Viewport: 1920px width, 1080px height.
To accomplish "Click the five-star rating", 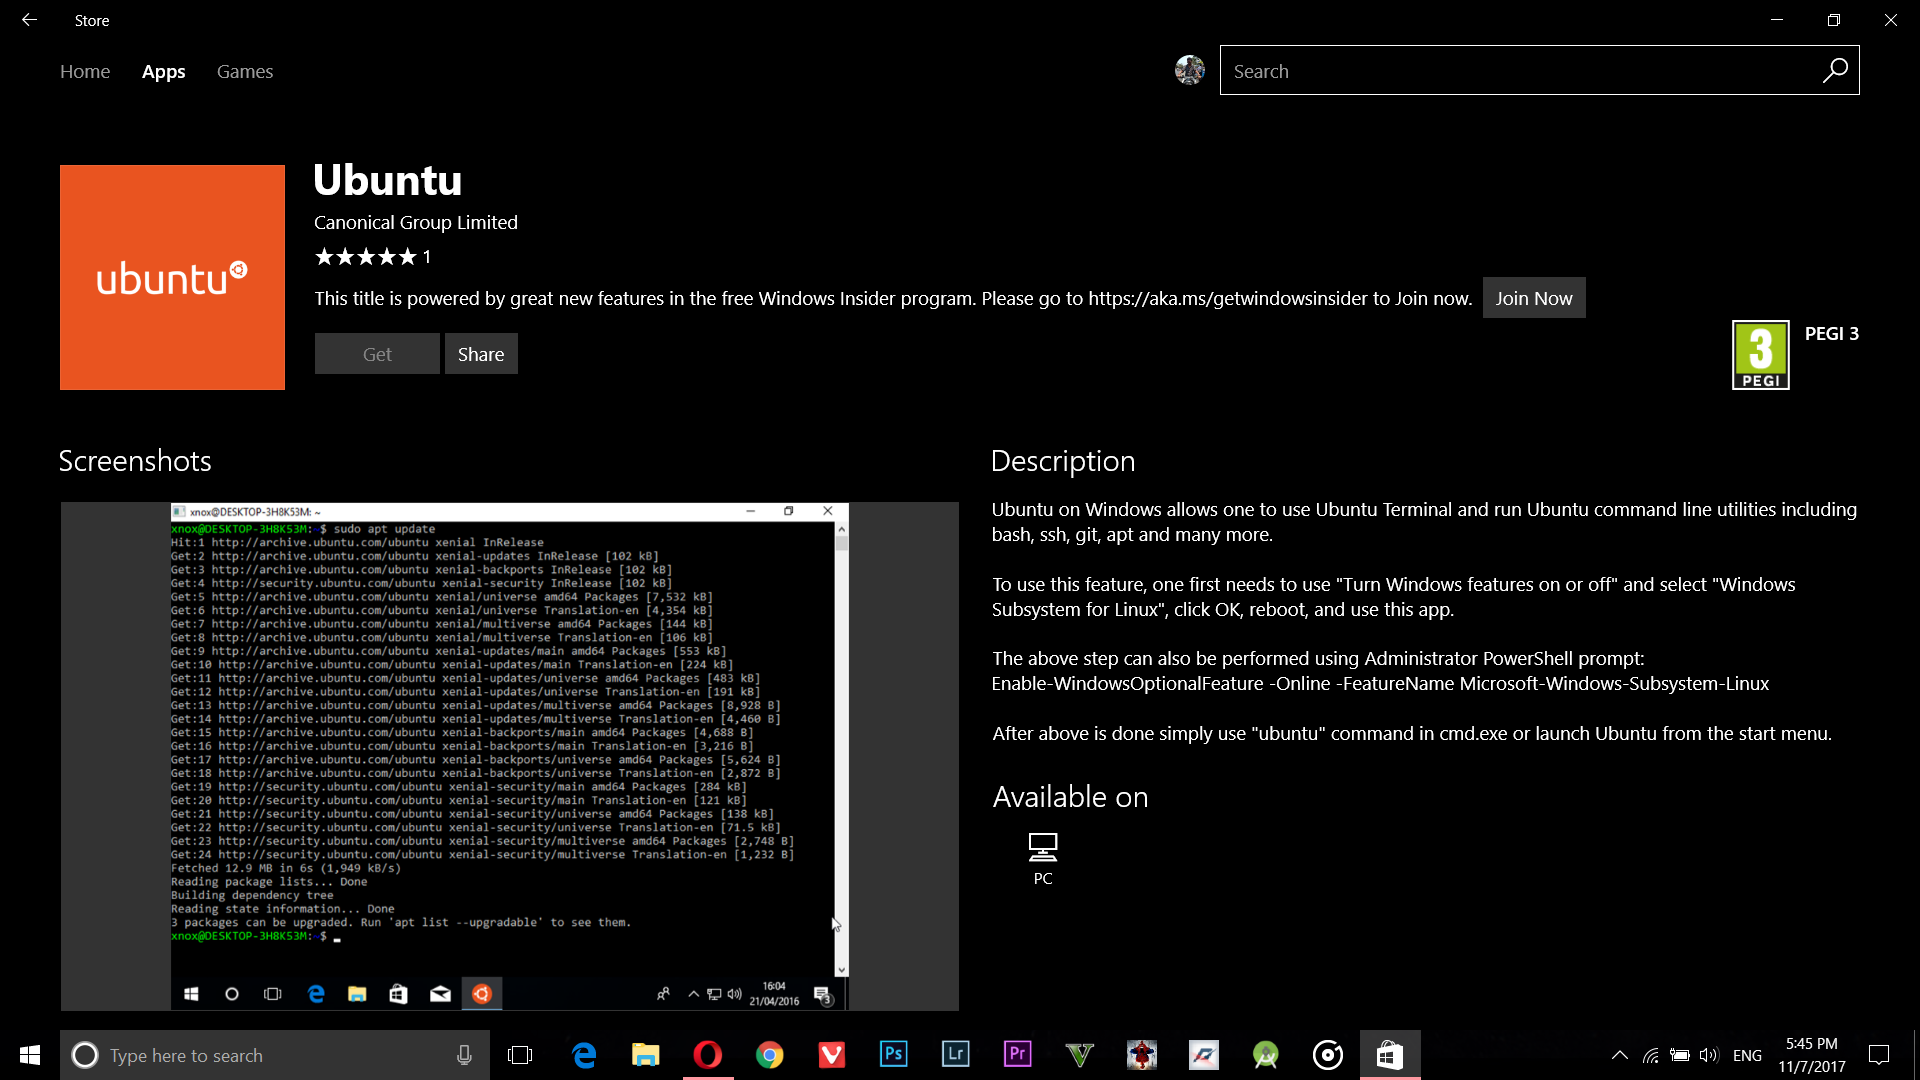I will tap(365, 257).
